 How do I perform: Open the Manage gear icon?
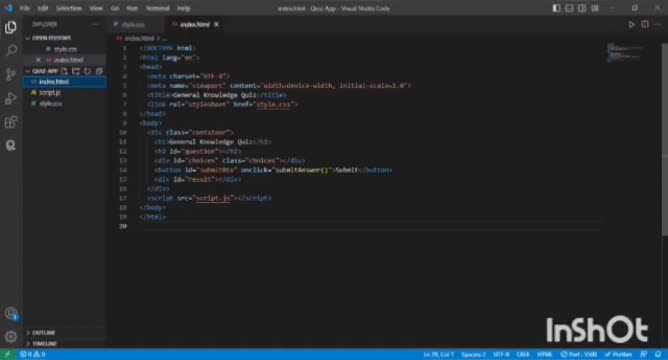(11, 337)
